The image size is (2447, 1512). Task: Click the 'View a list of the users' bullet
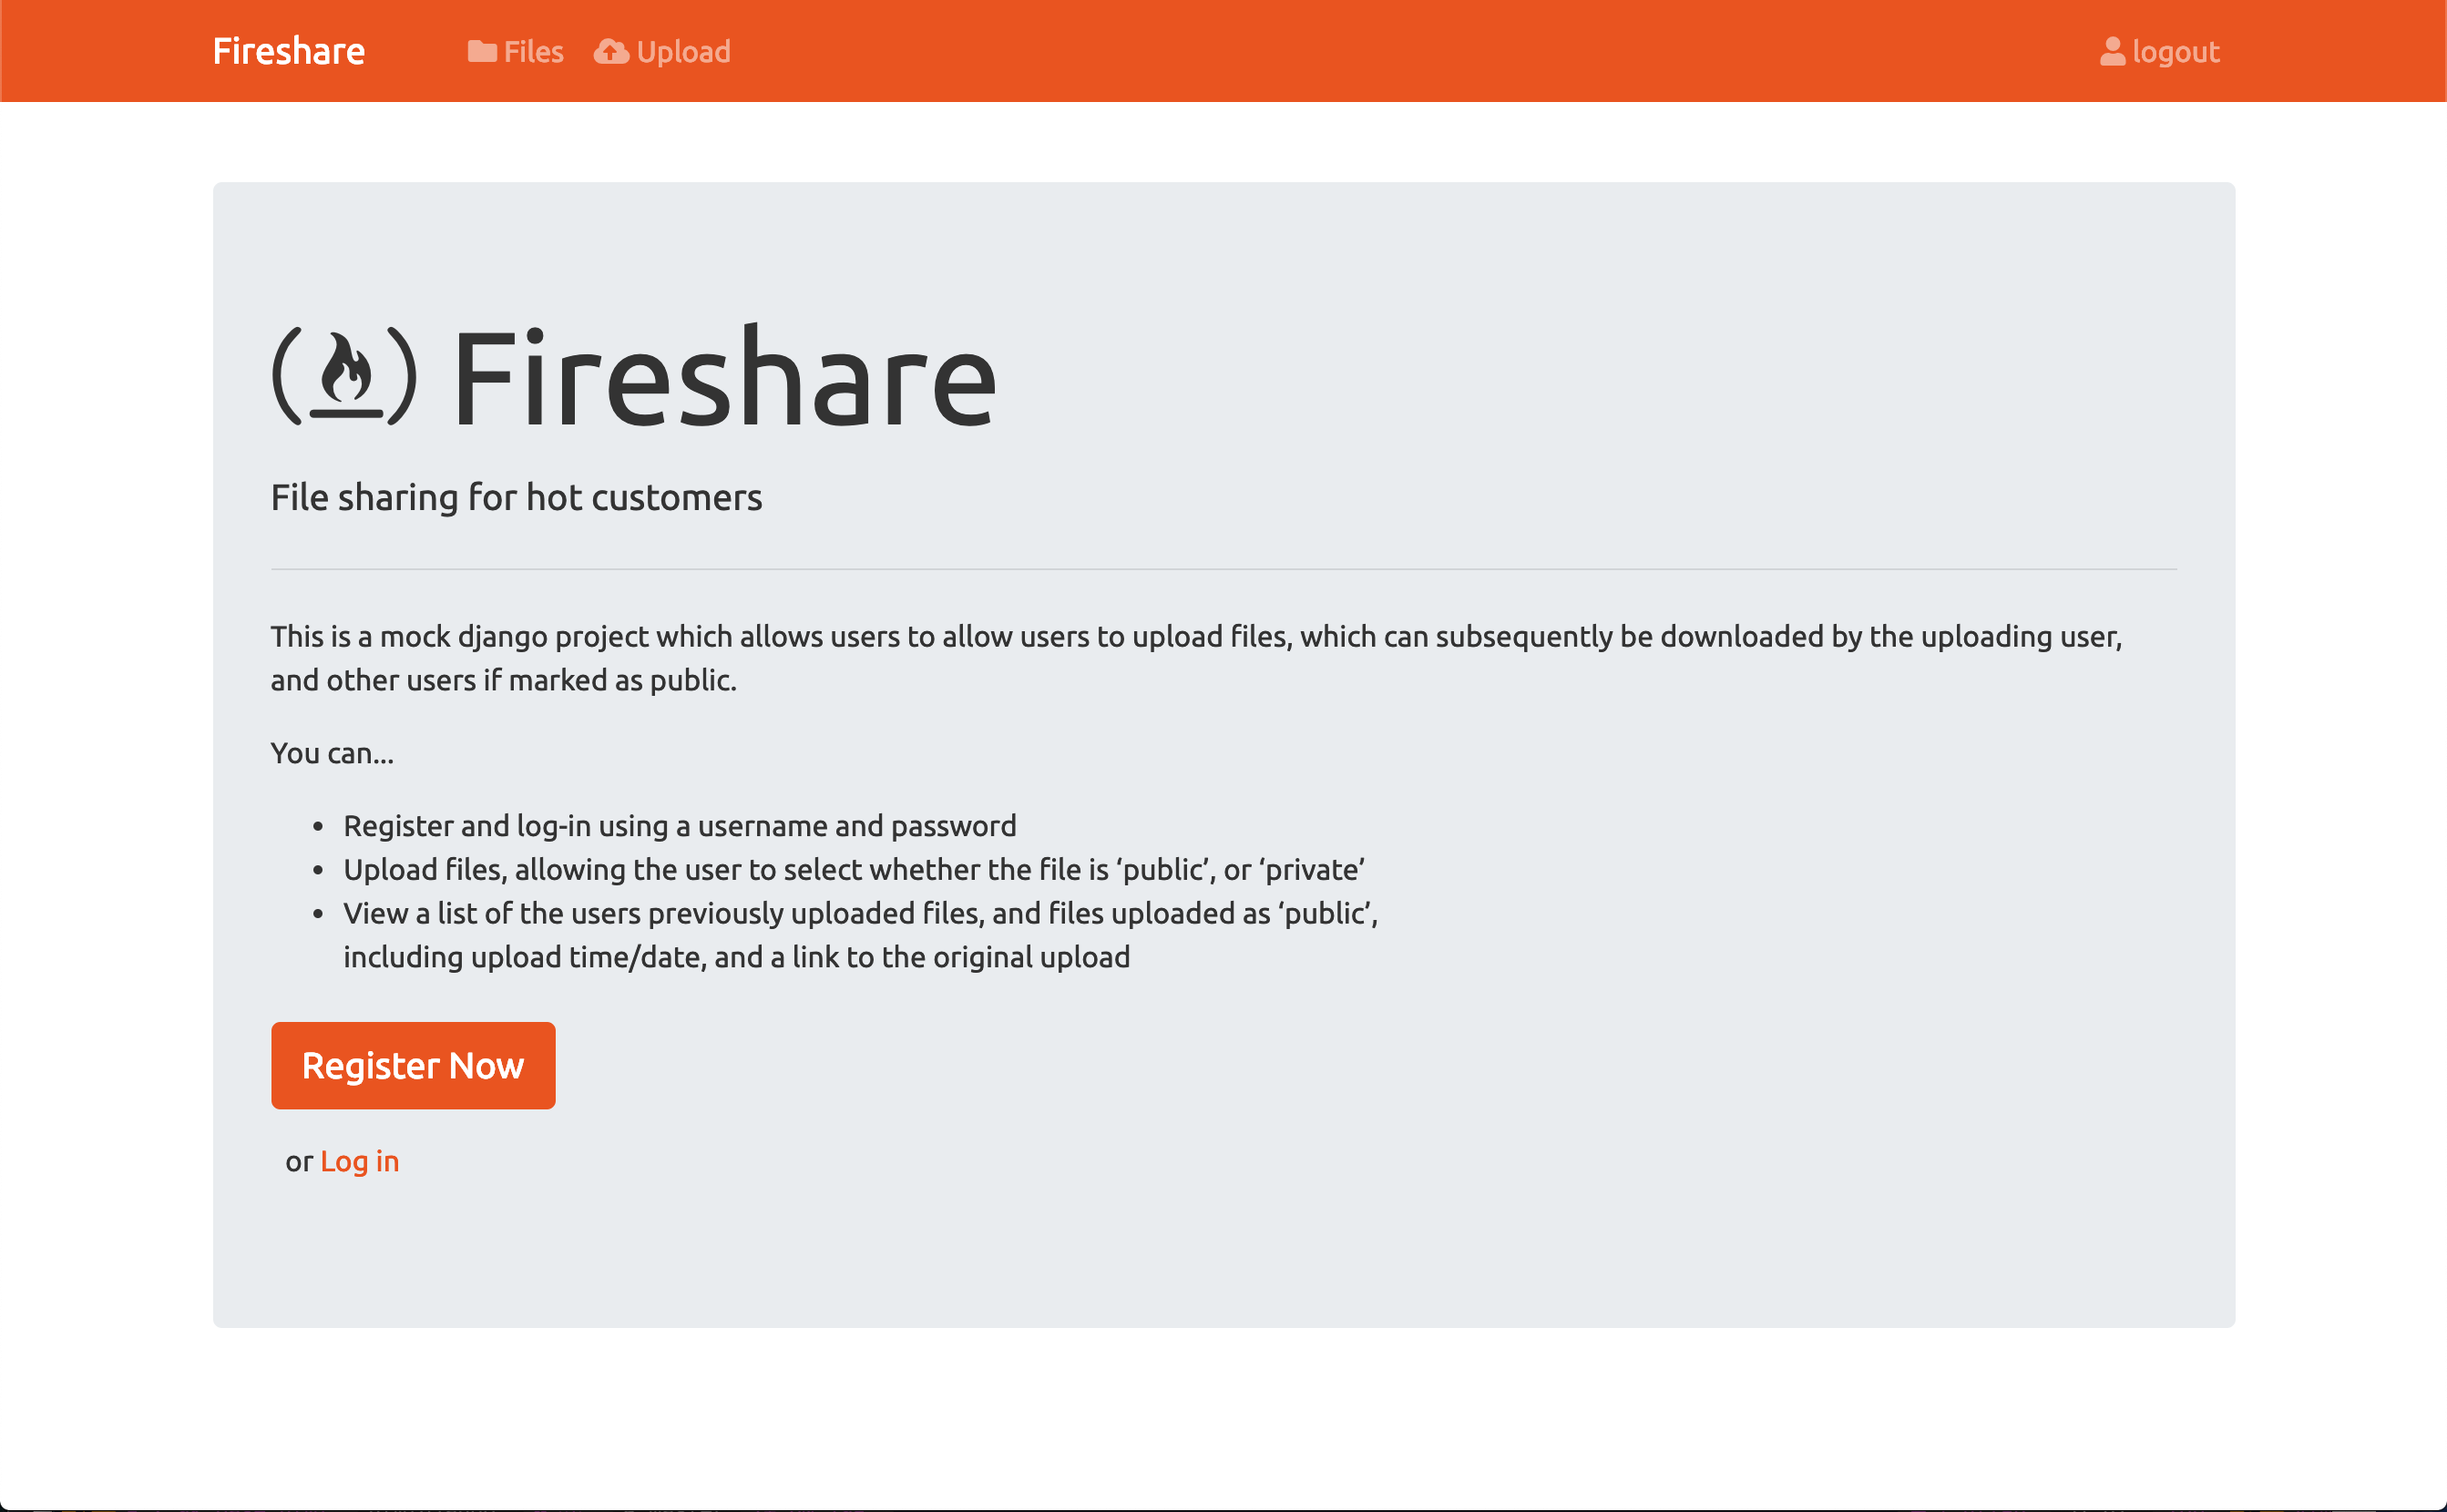[x=860, y=913]
